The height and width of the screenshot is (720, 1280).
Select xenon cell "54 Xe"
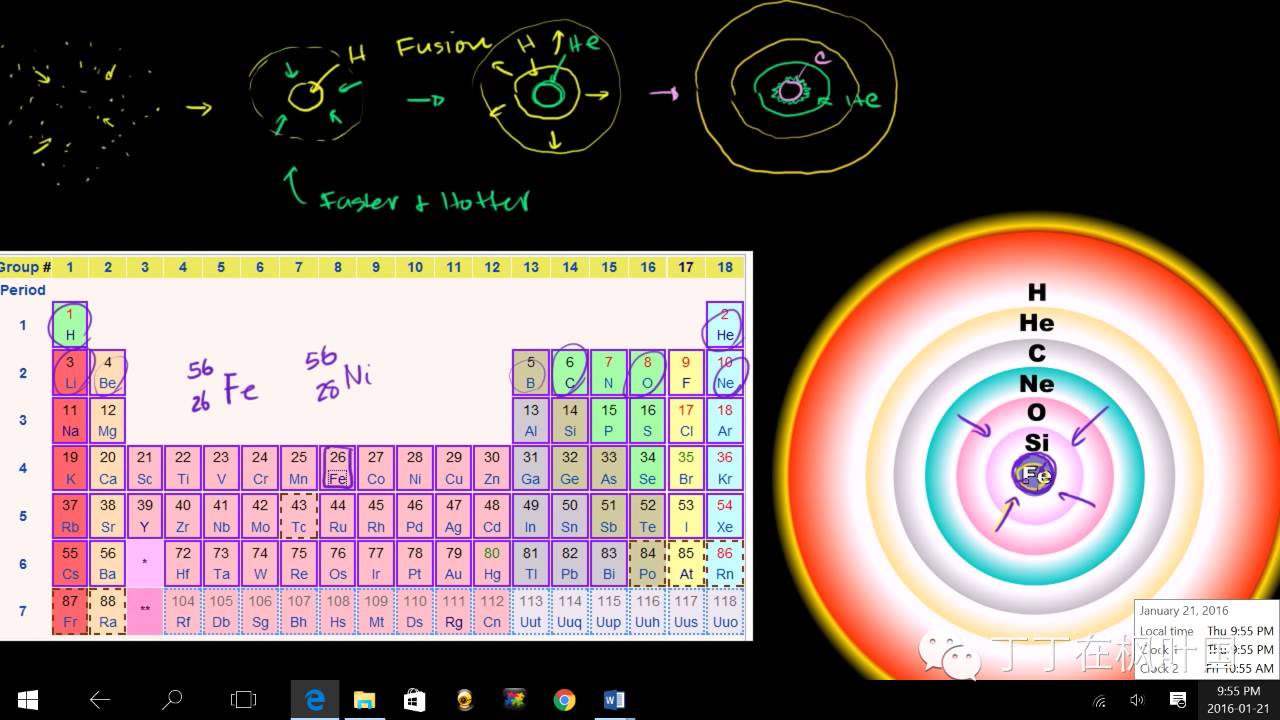[725, 517]
